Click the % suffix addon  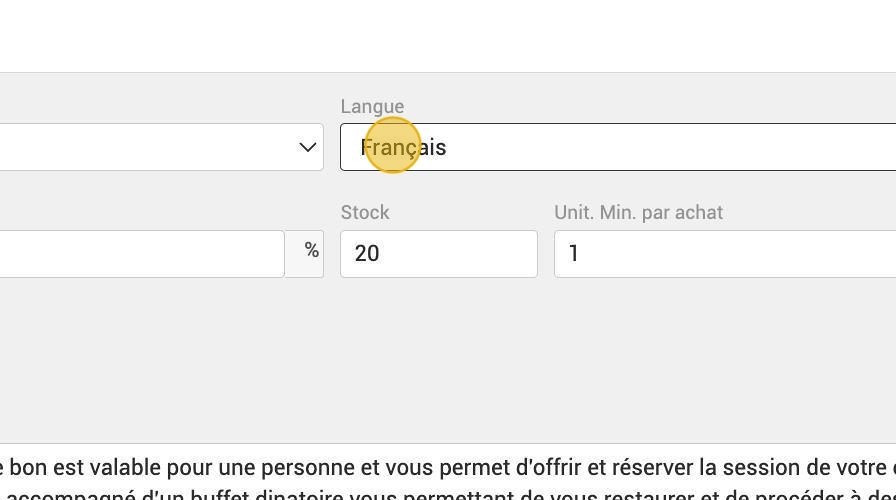point(311,250)
